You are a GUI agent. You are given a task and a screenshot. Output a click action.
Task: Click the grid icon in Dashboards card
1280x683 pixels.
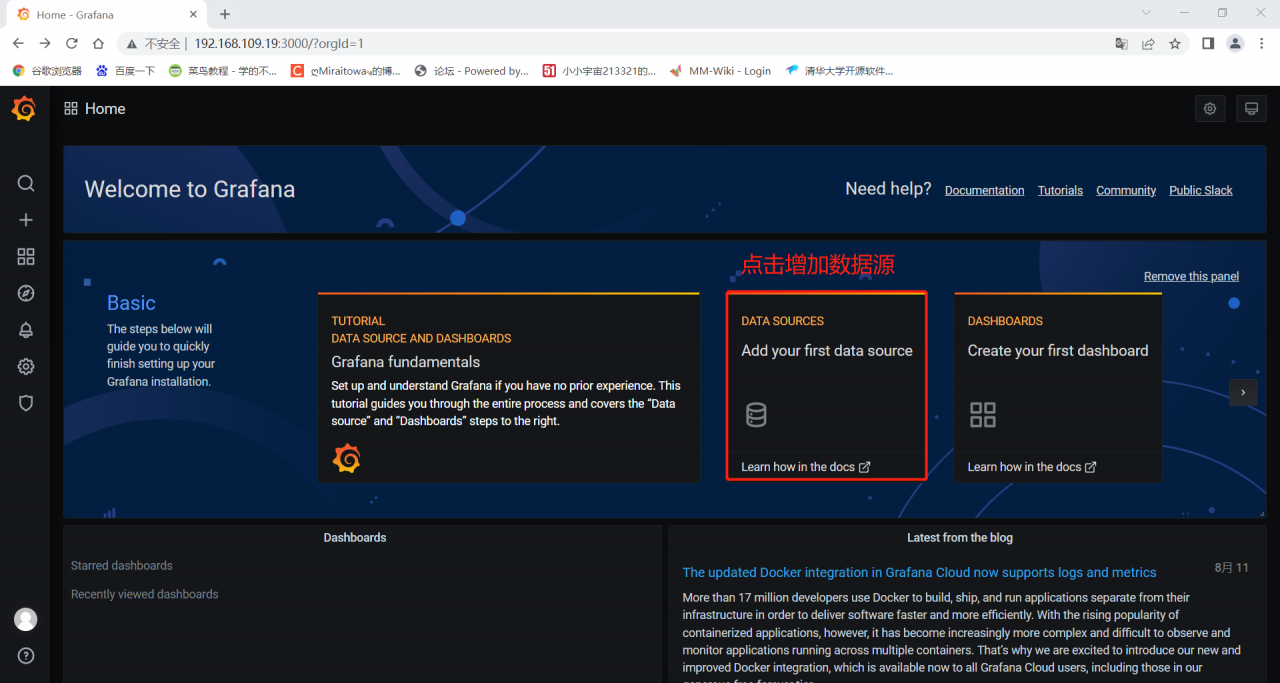coord(983,414)
